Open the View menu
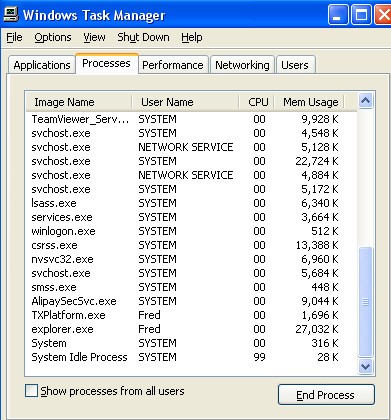391x420 pixels. pos(94,37)
